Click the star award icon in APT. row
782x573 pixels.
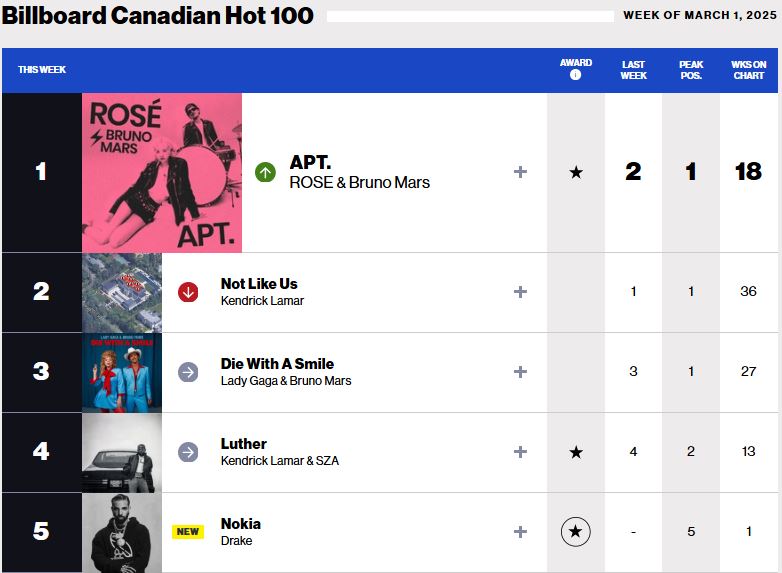click(x=575, y=172)
